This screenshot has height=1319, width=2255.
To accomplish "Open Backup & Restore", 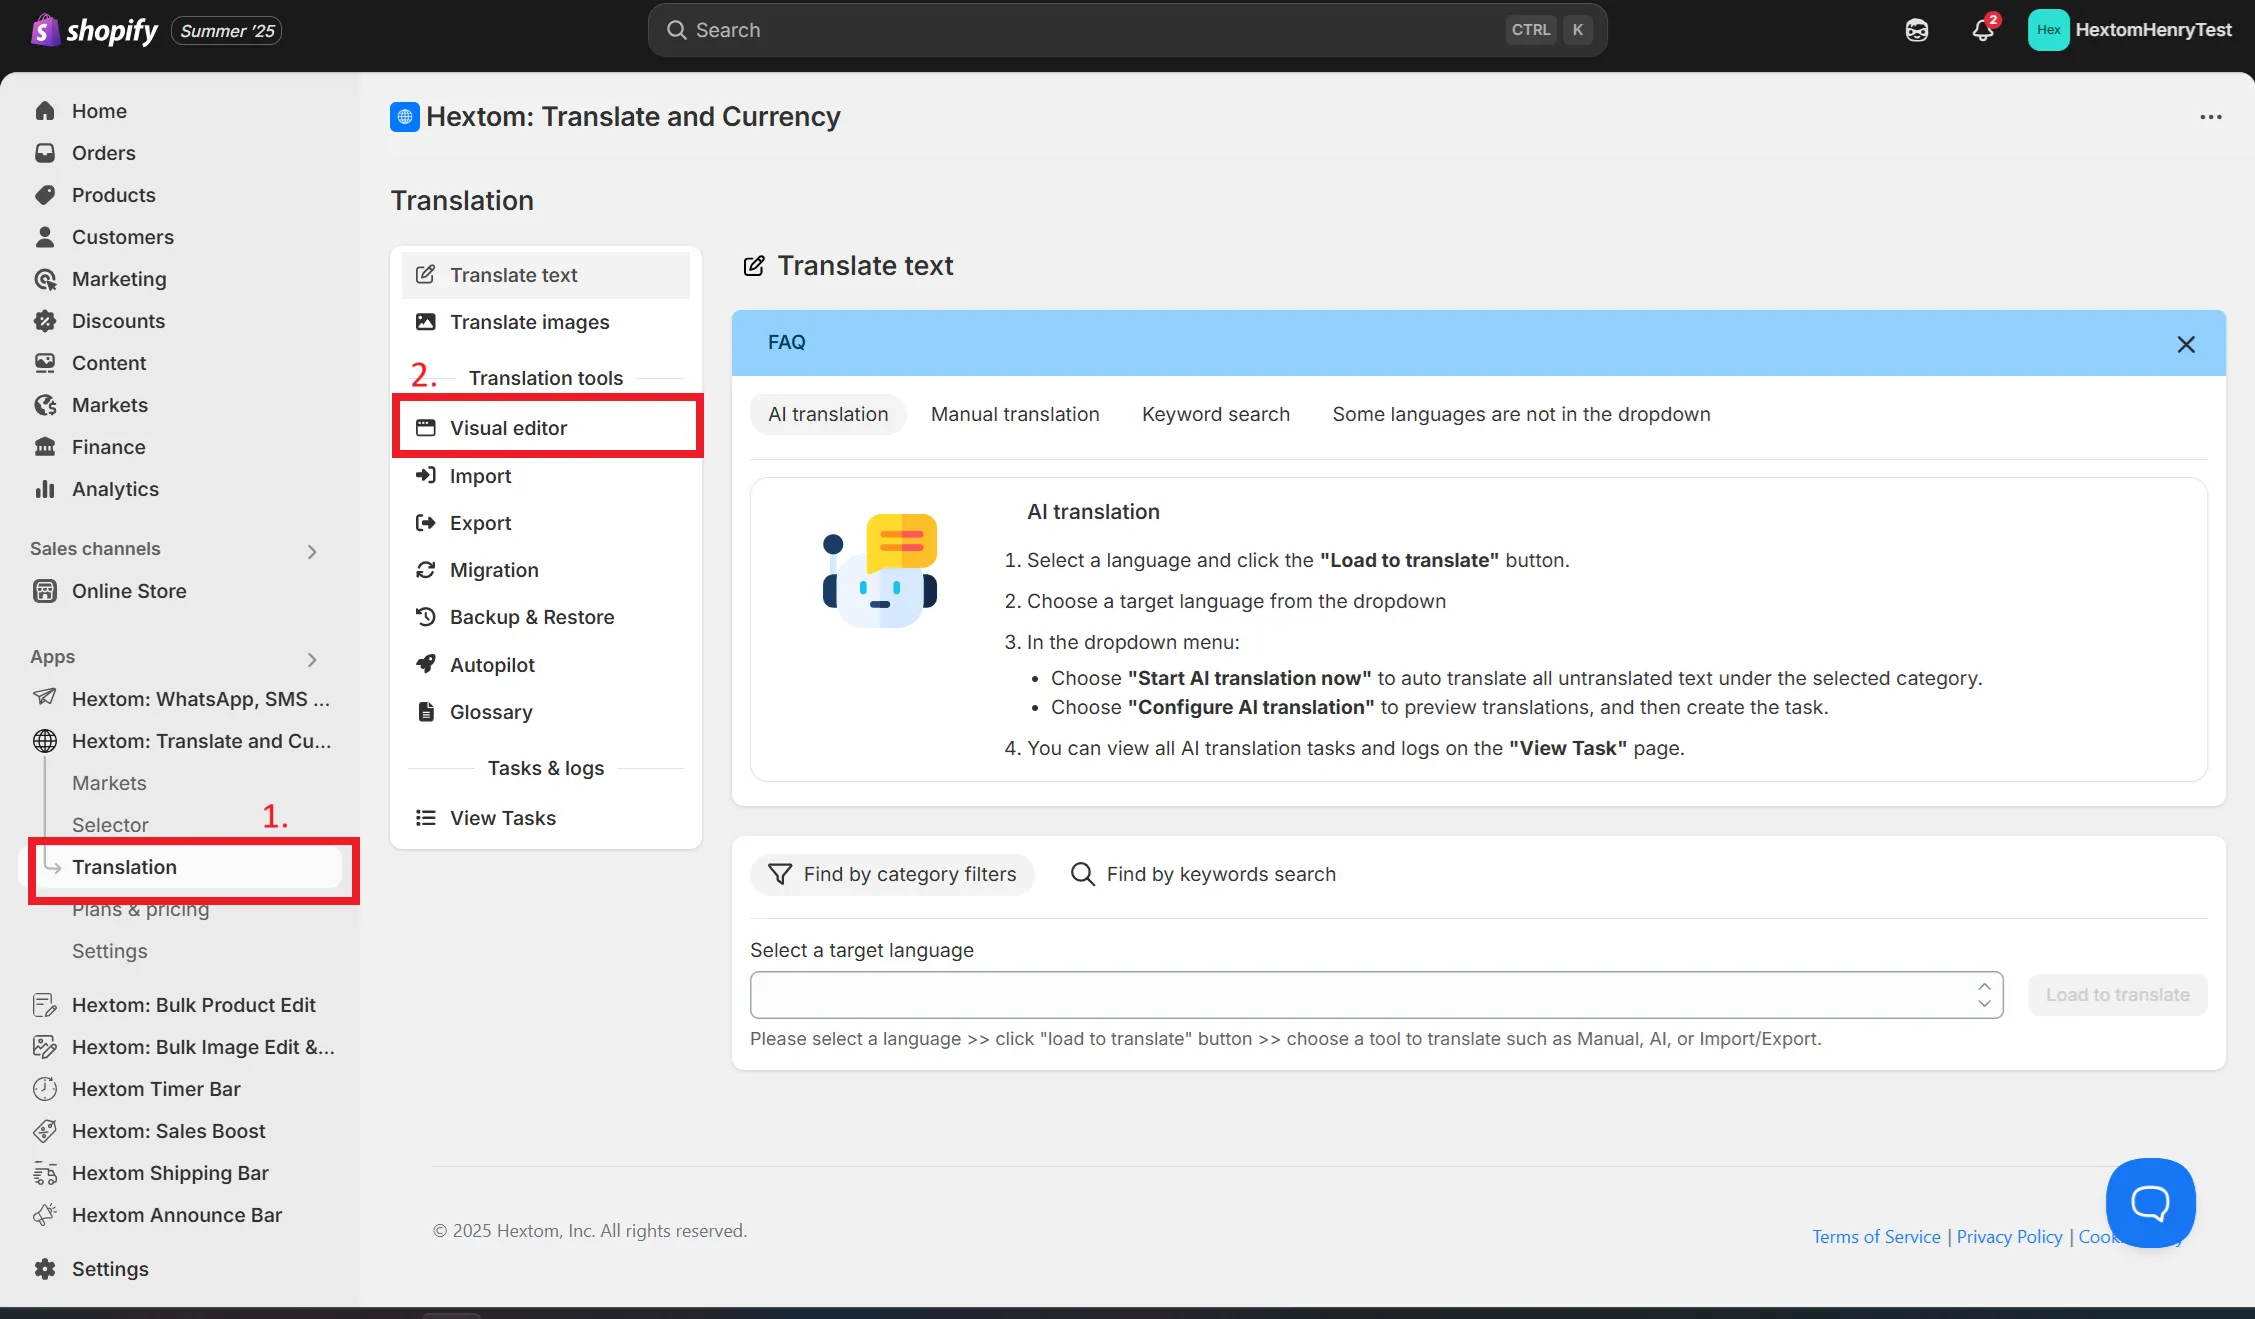I will click(x=546, y=617).
